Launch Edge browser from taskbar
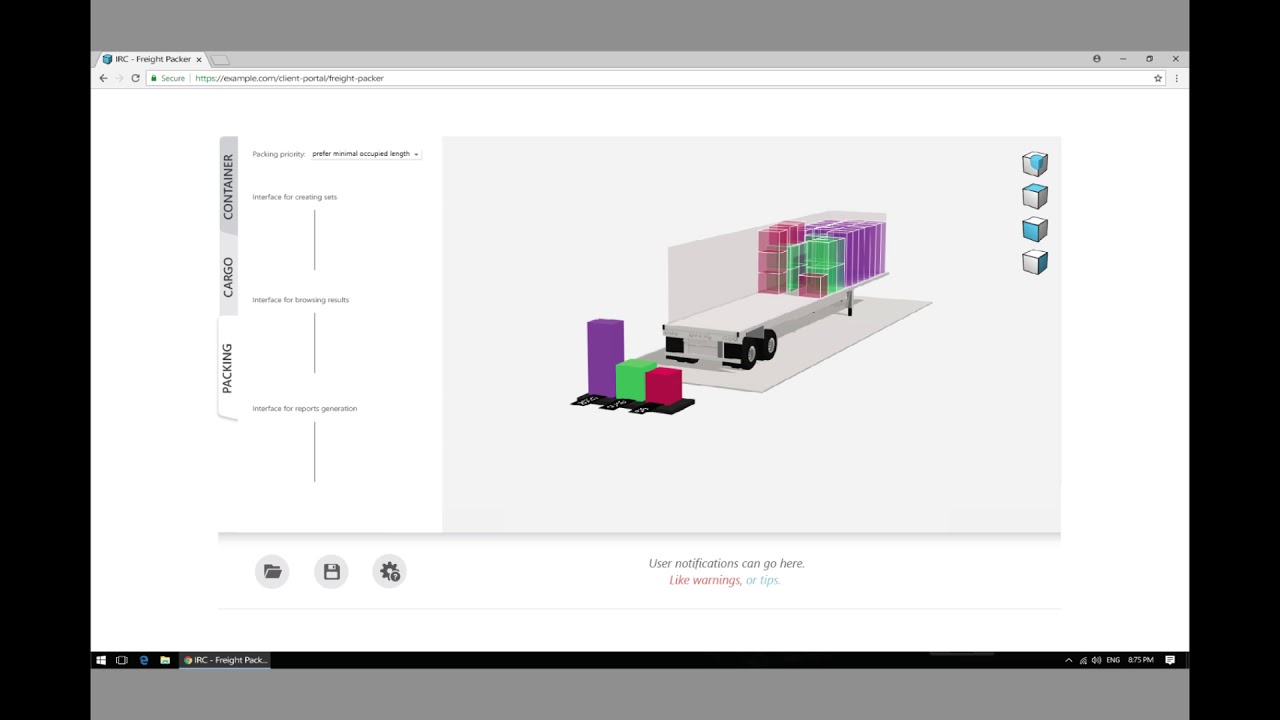The image size is (1280, 720). (x=144, y=660)
